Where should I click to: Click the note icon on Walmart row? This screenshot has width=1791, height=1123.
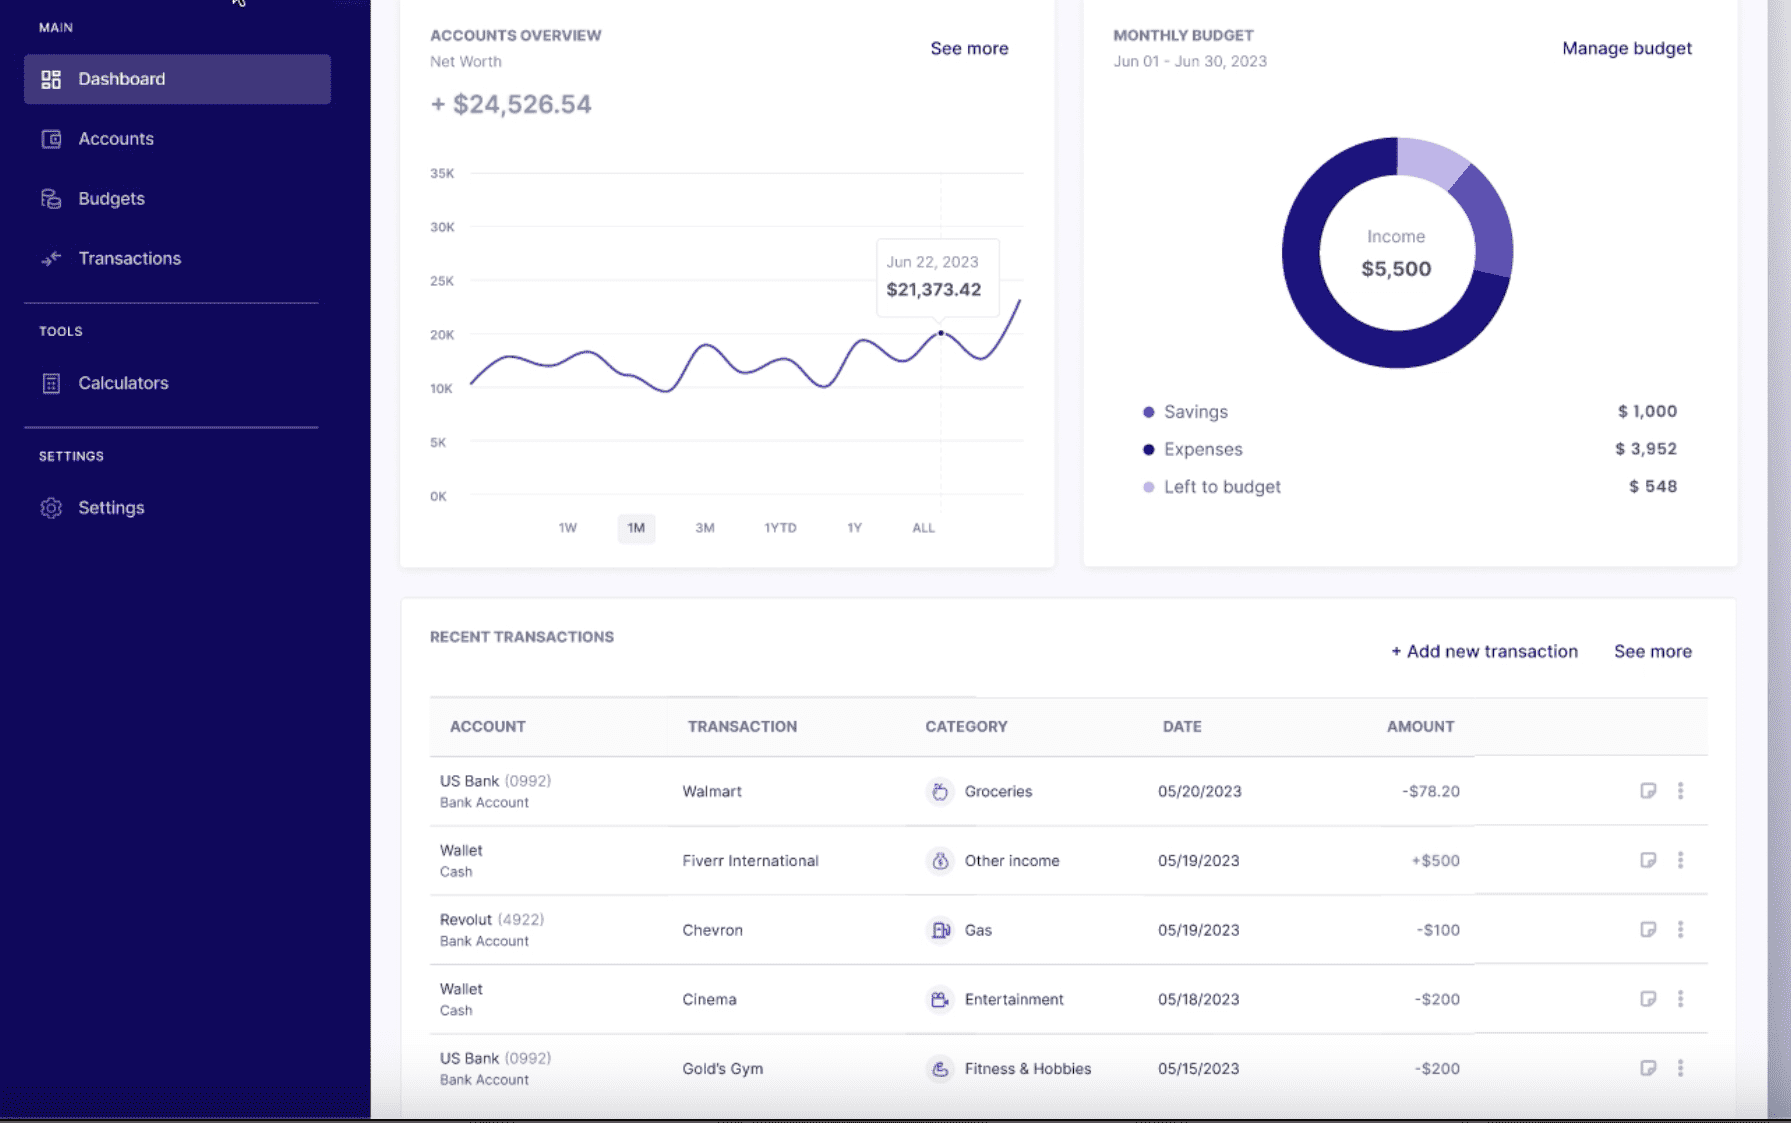[x=1648, y=791]
